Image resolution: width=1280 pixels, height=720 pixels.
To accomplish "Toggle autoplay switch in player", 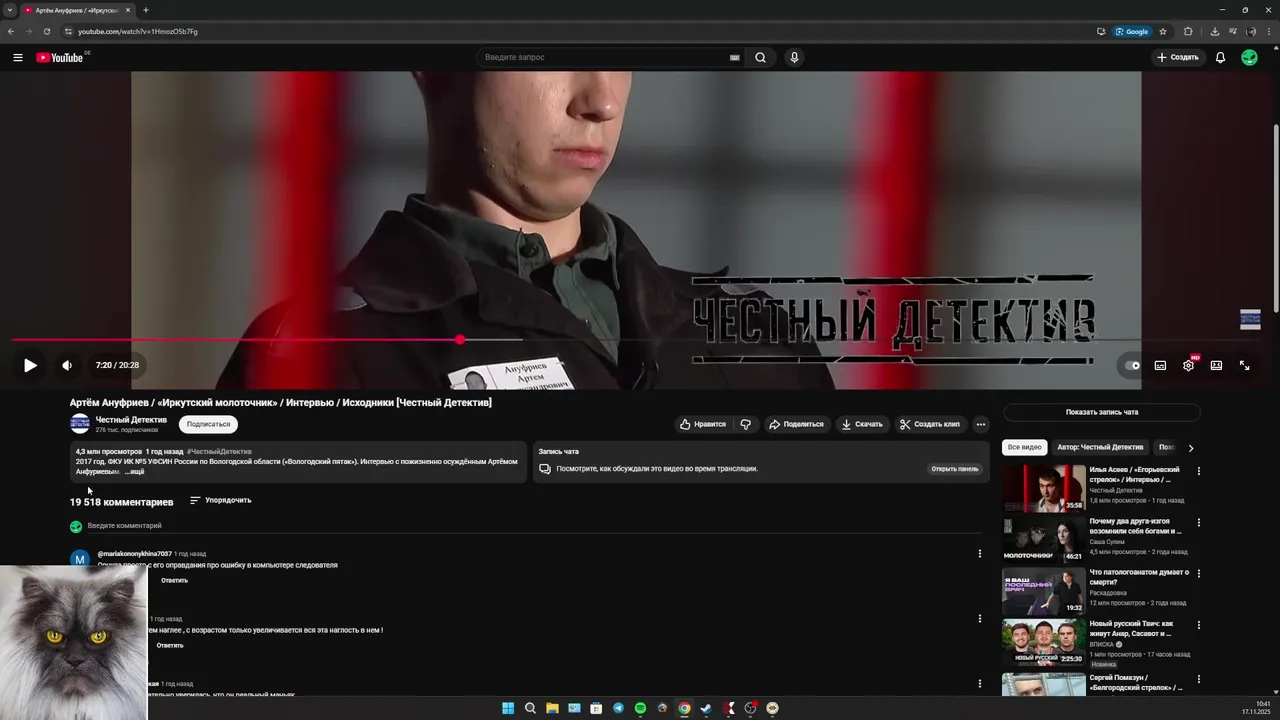I will pyautogui.click(x=1132, y=365).
